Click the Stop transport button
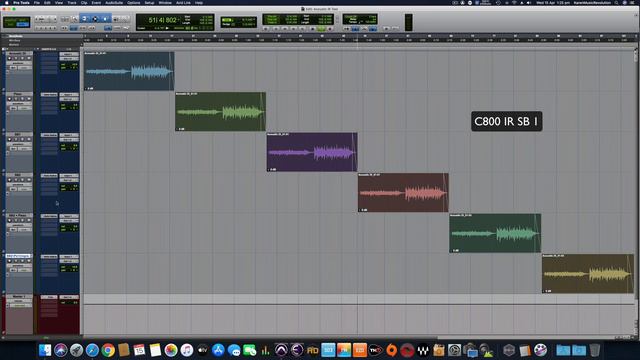640x360 pixels. (x=312, y=29)
